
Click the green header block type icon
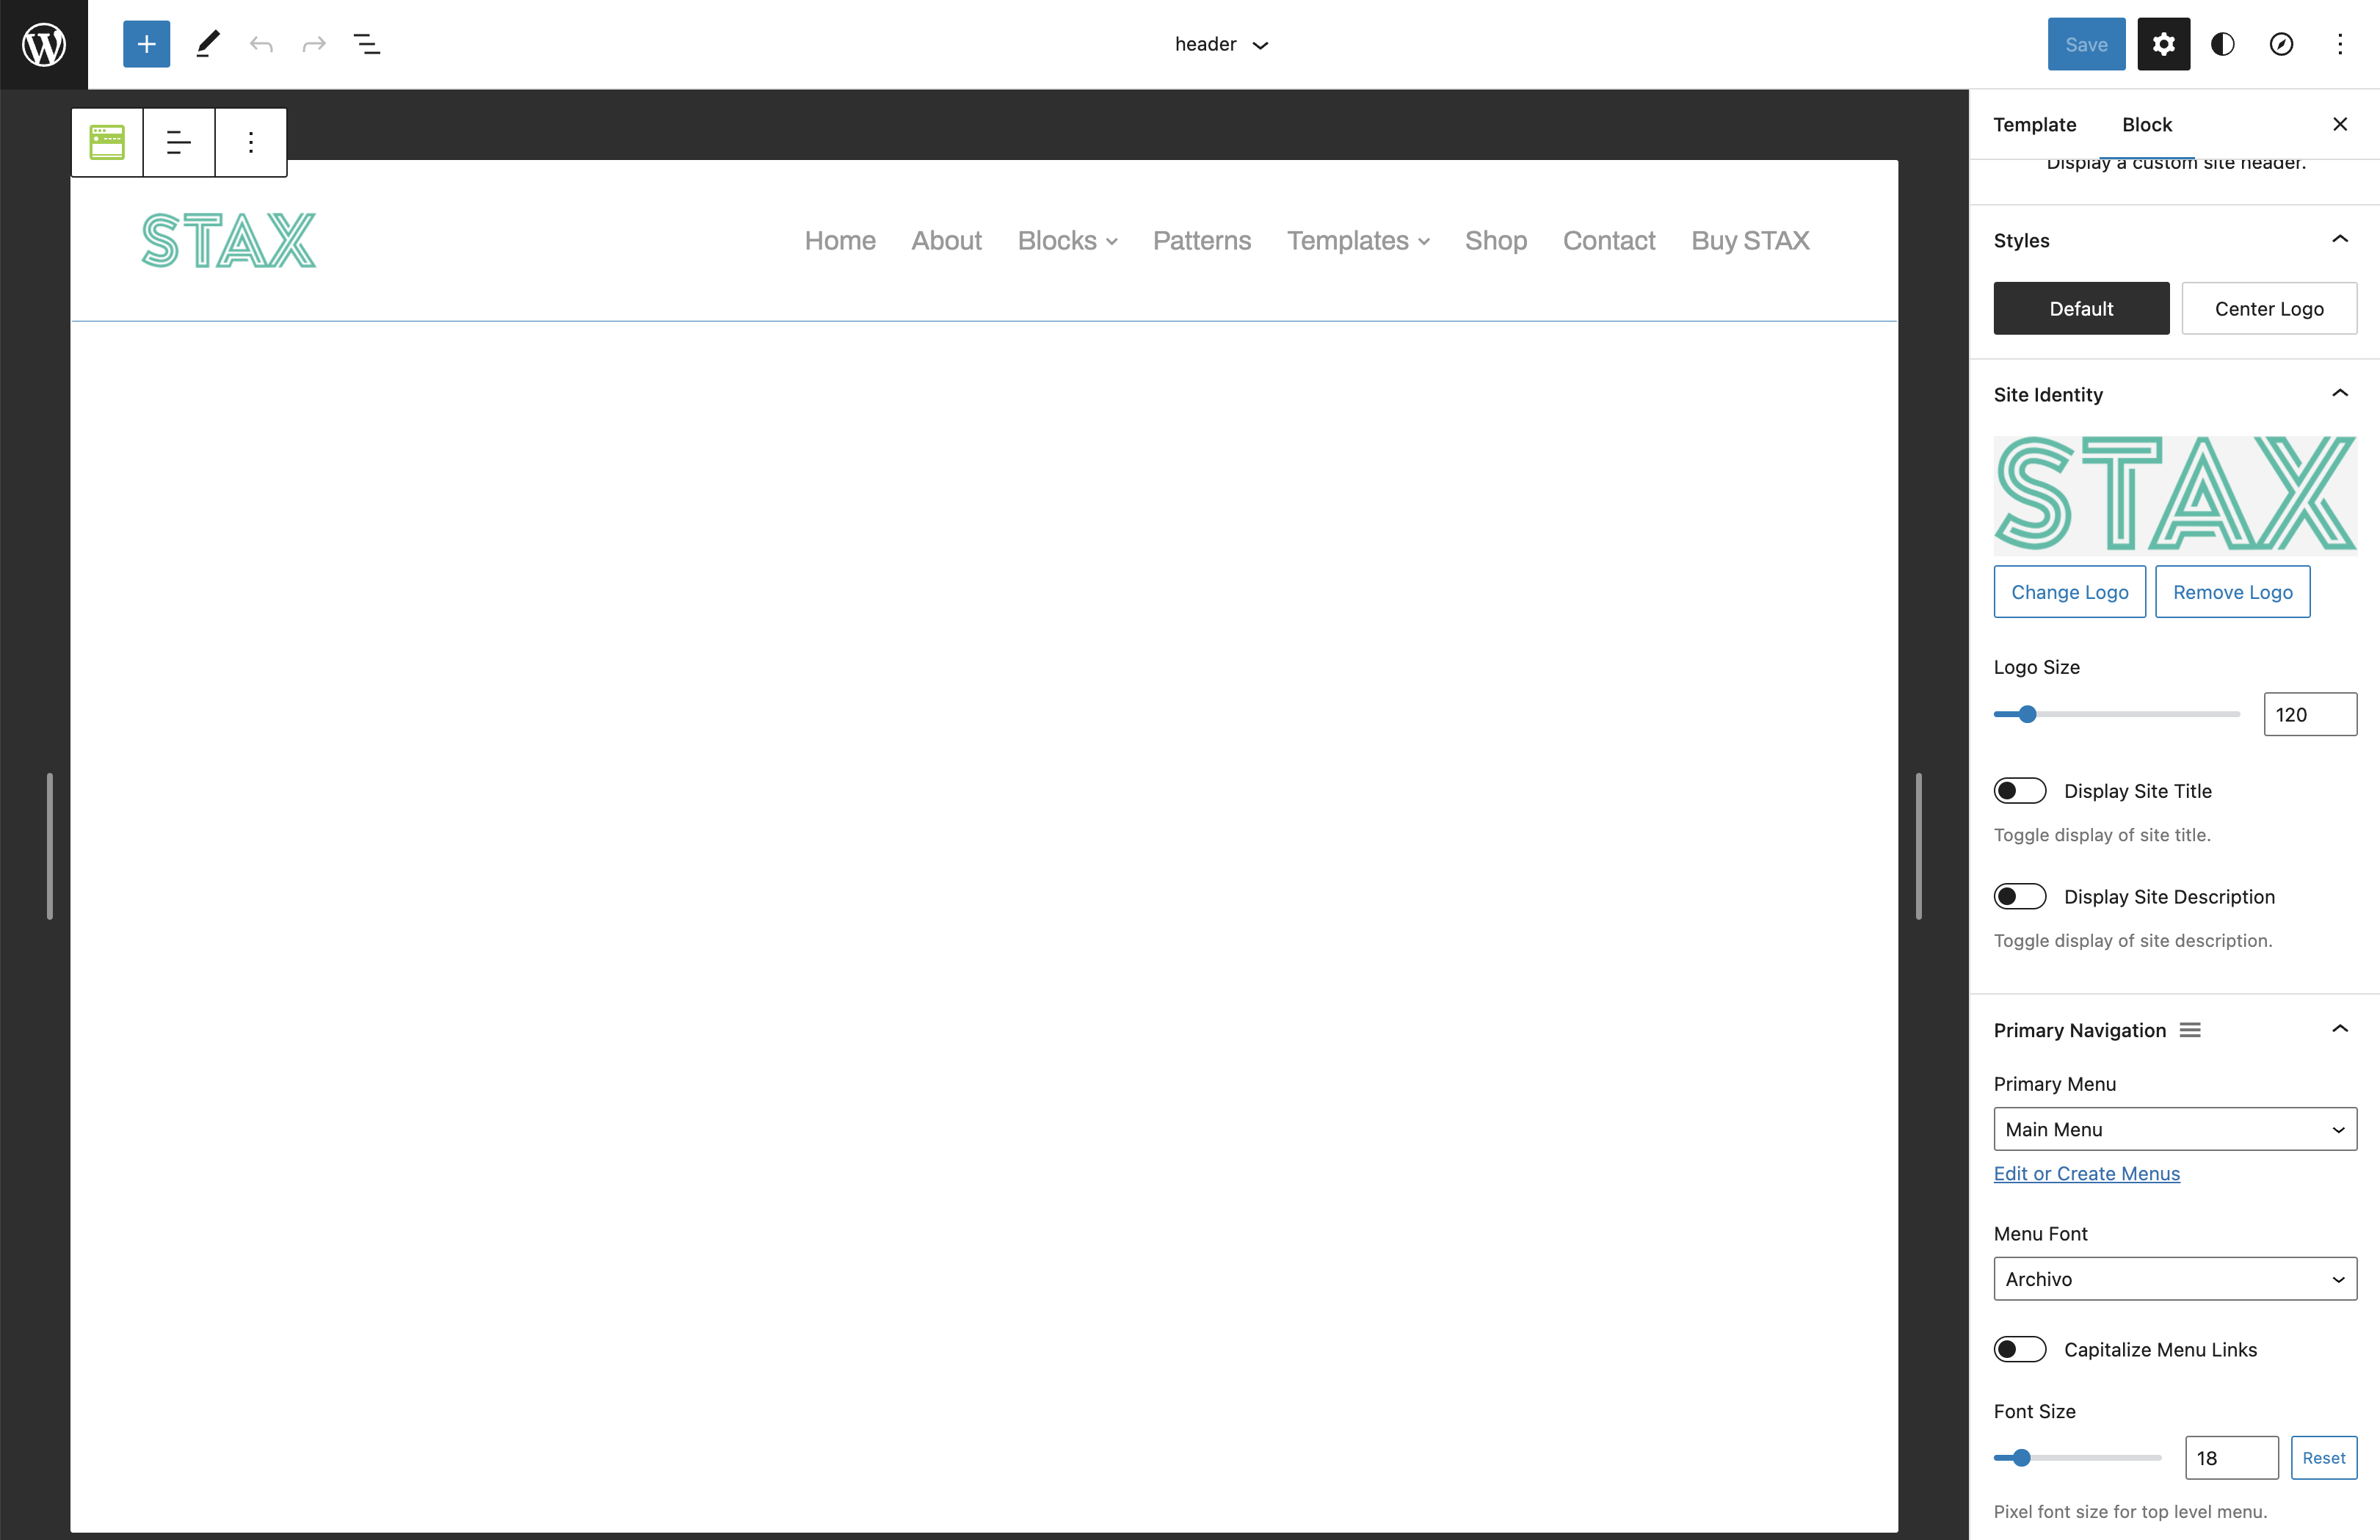pyautogui.click(x=107, y=142)
